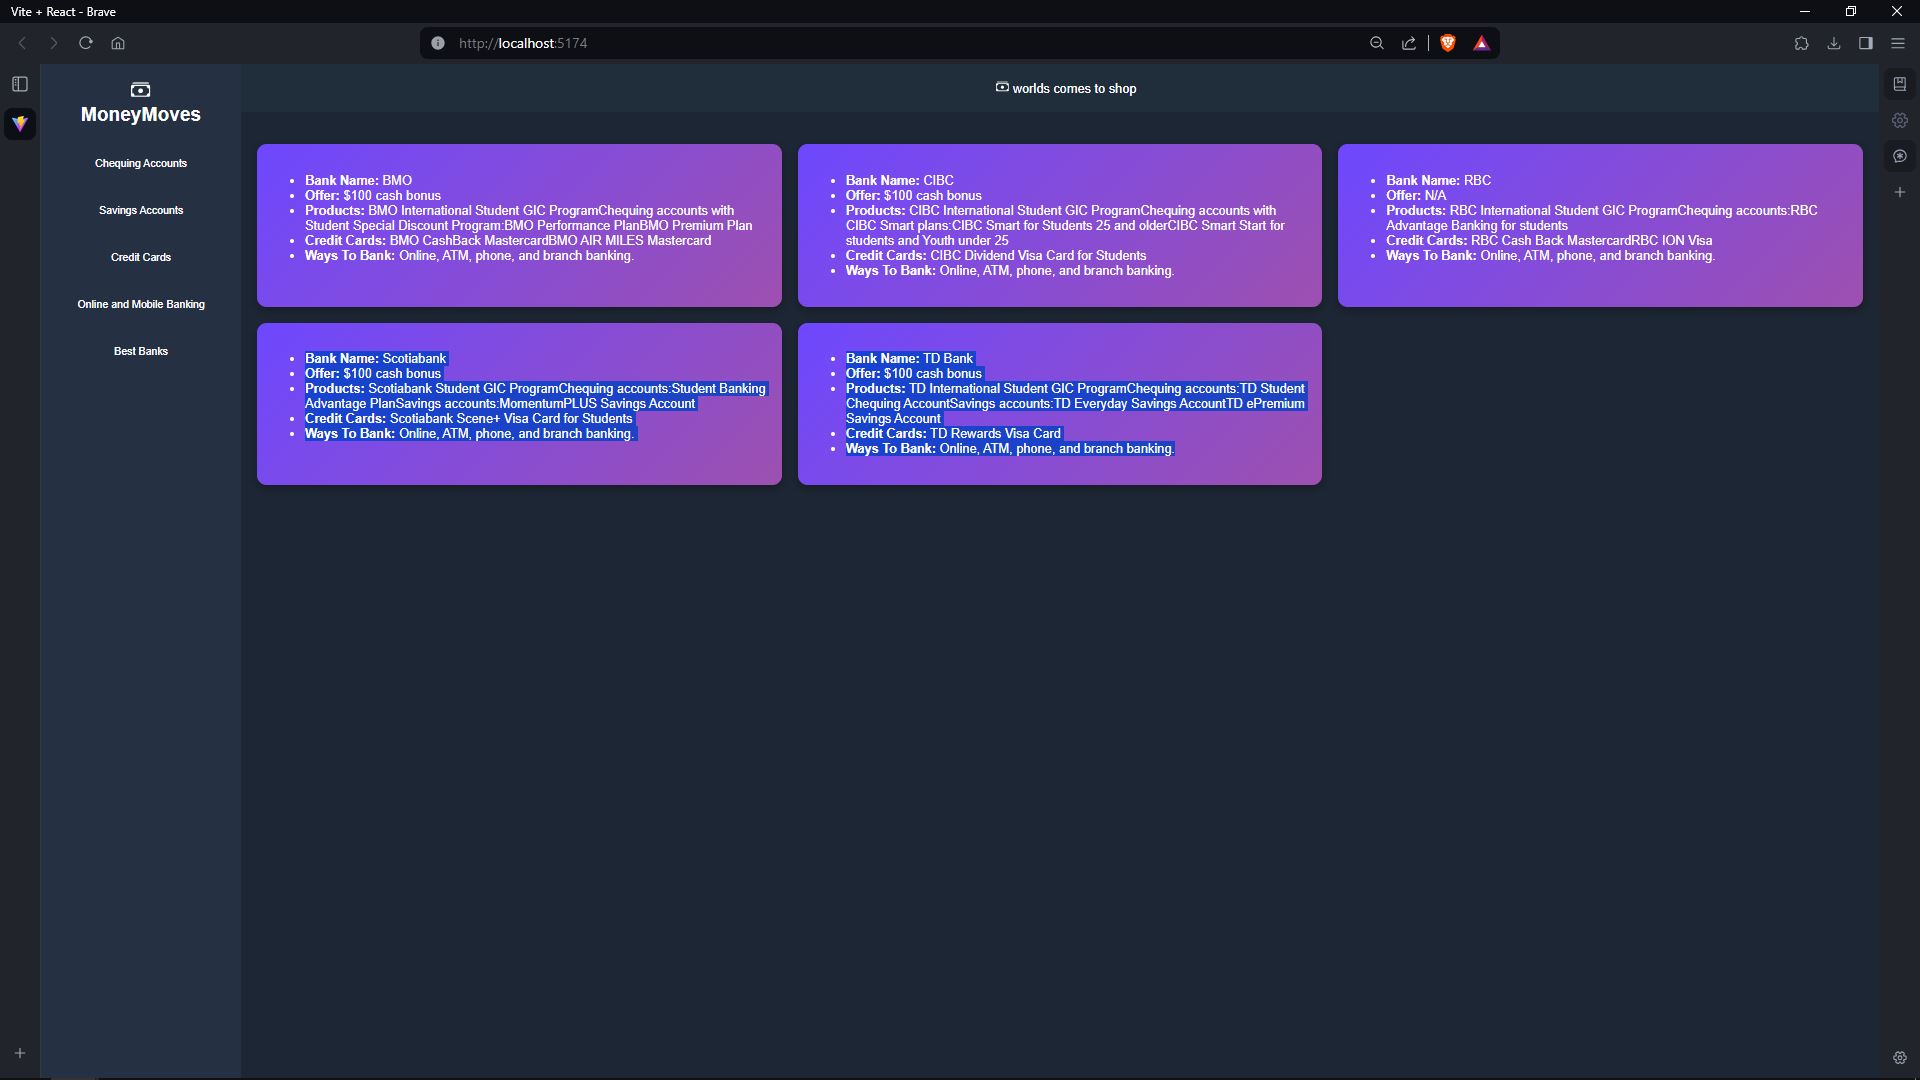The width and height of the screenshot is (1920, 1080).
Task: Click the Brave Rewards triangle icon
Action: tap(1481, 43)
